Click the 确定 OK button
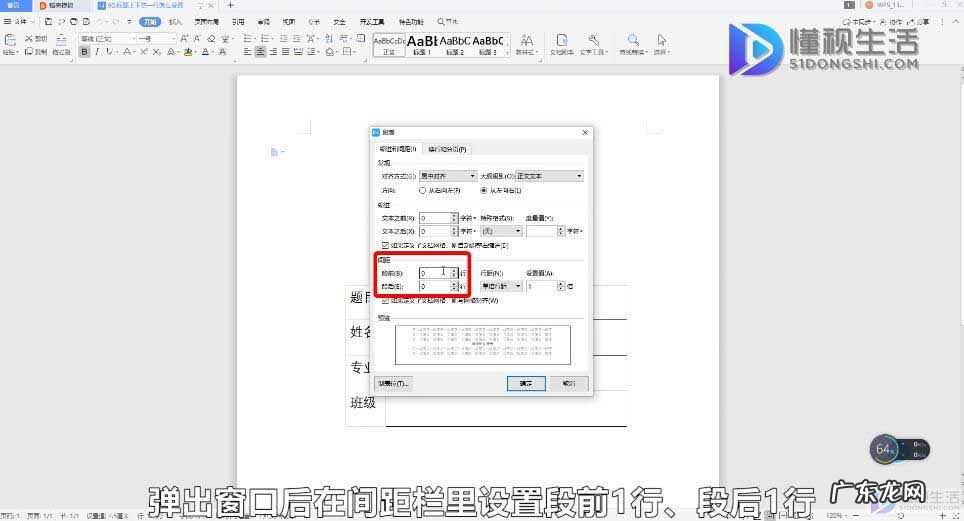This screenshot has height=521, width=964. tap(526, 383)
